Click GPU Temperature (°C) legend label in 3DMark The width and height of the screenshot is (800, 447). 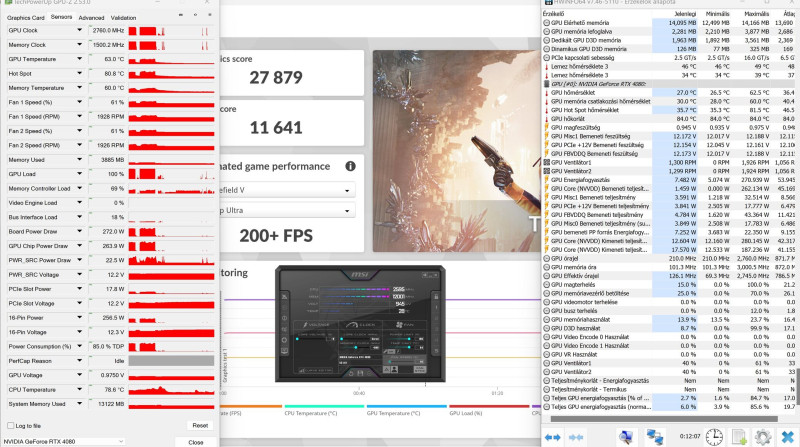pyautogui.click(x=393, y=413)
